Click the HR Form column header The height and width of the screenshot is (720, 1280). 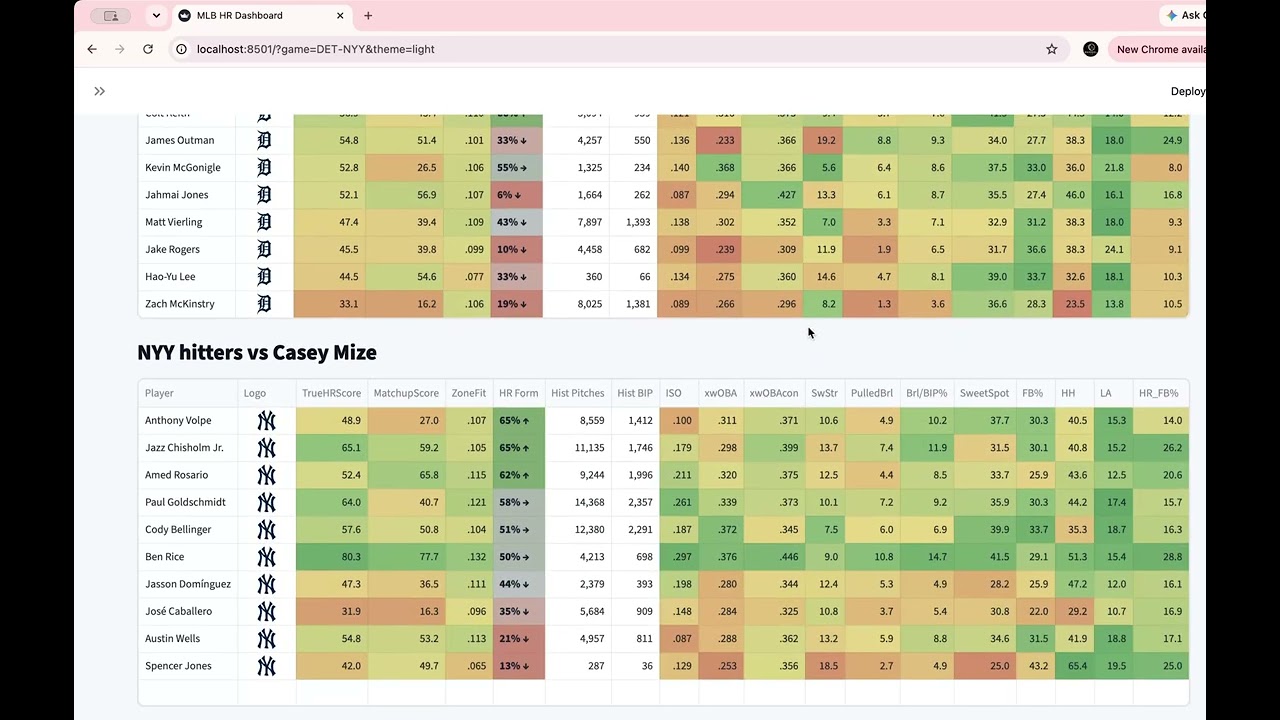(x=518, y=394)
